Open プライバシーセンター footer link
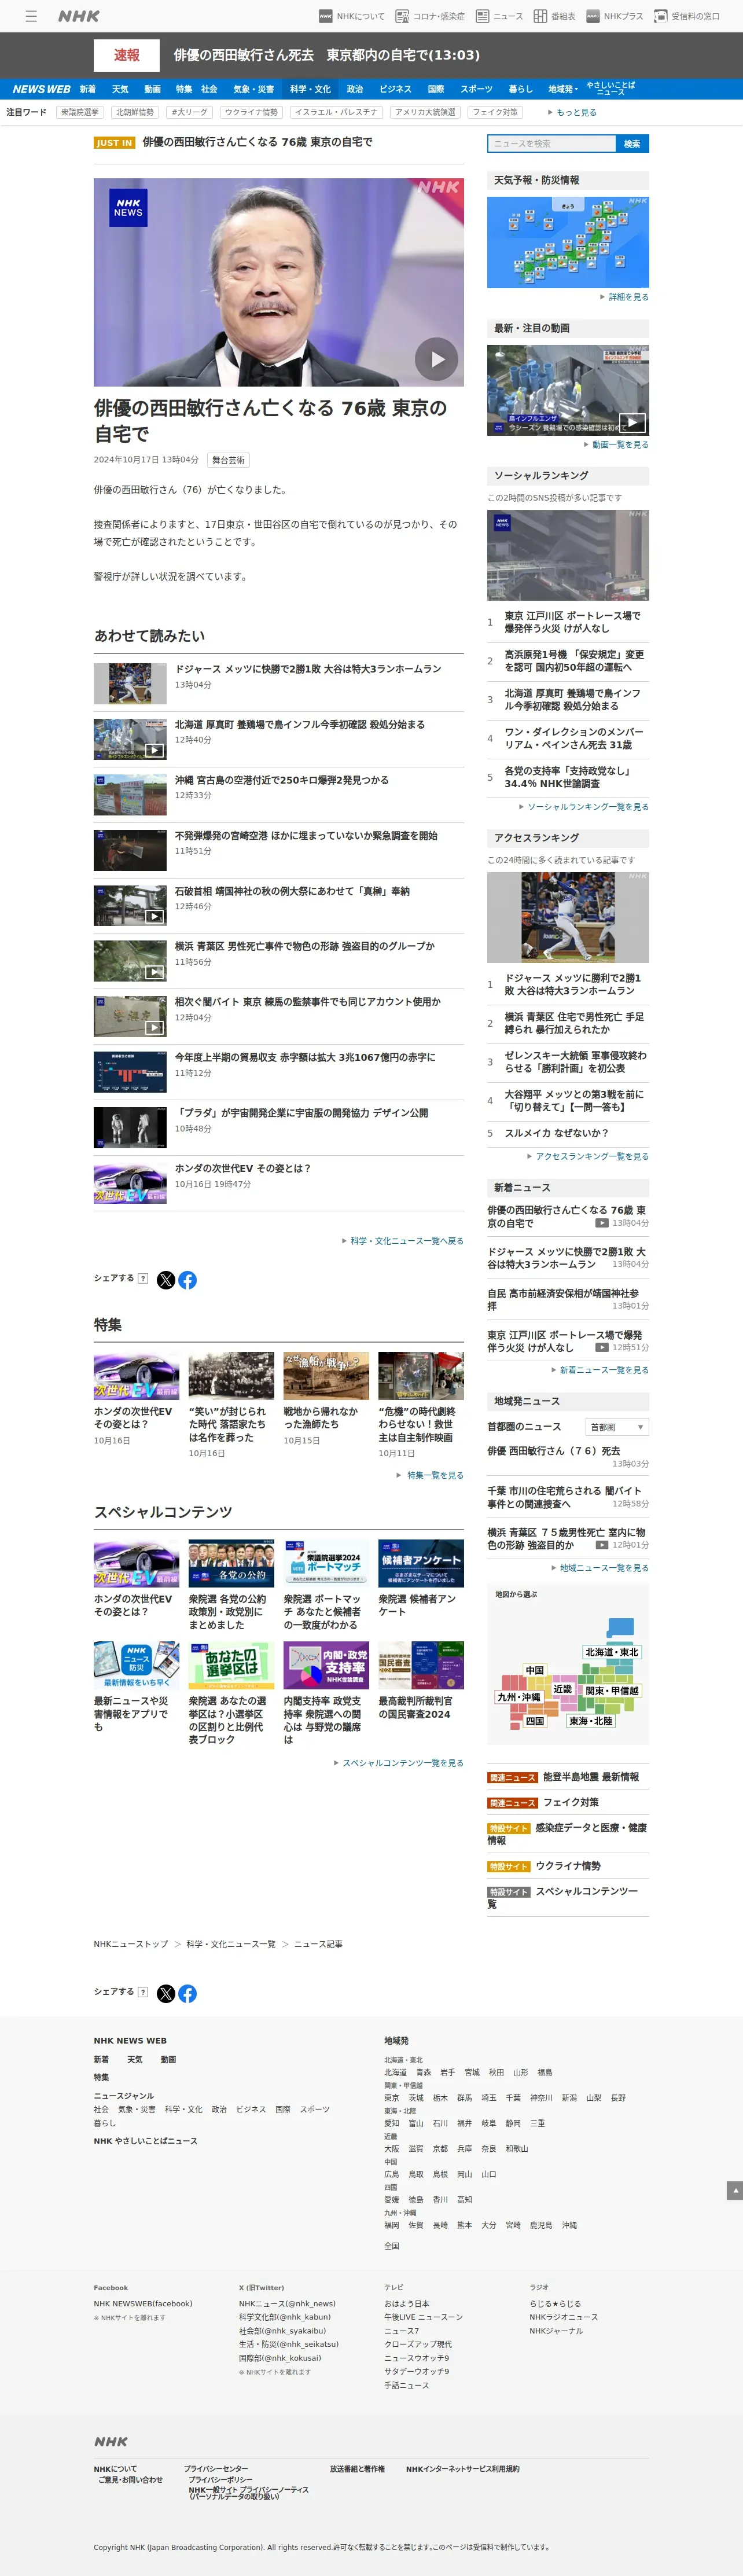 point(216,2469)
